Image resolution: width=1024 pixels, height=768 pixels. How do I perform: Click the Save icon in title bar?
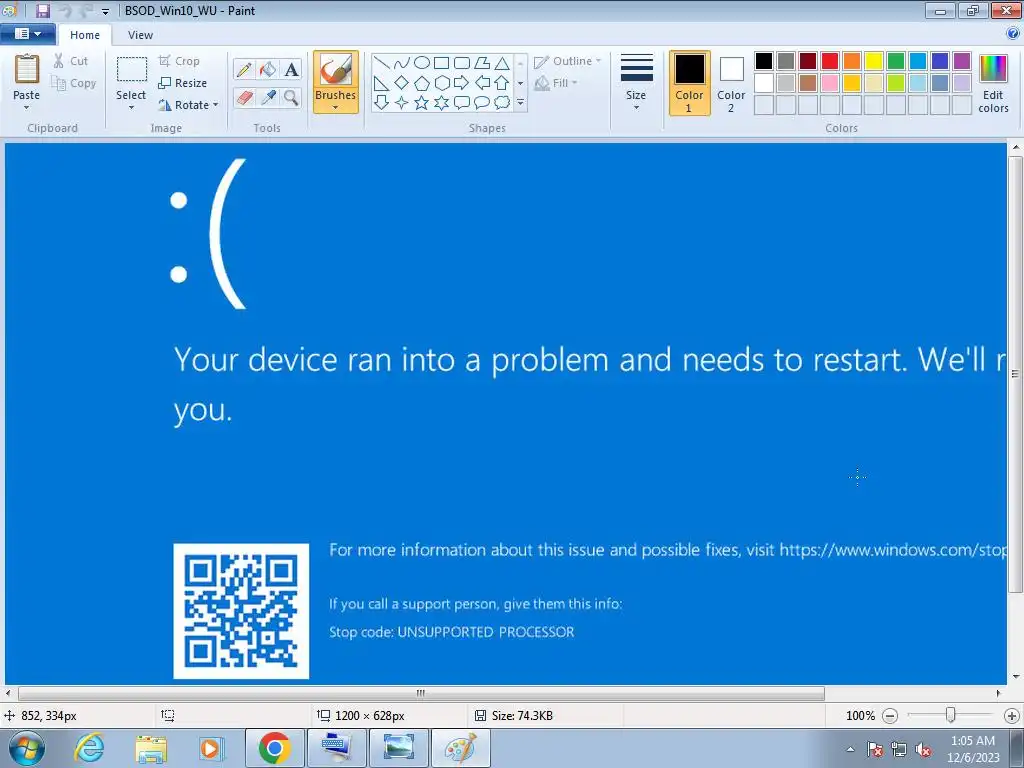[42, 10]
